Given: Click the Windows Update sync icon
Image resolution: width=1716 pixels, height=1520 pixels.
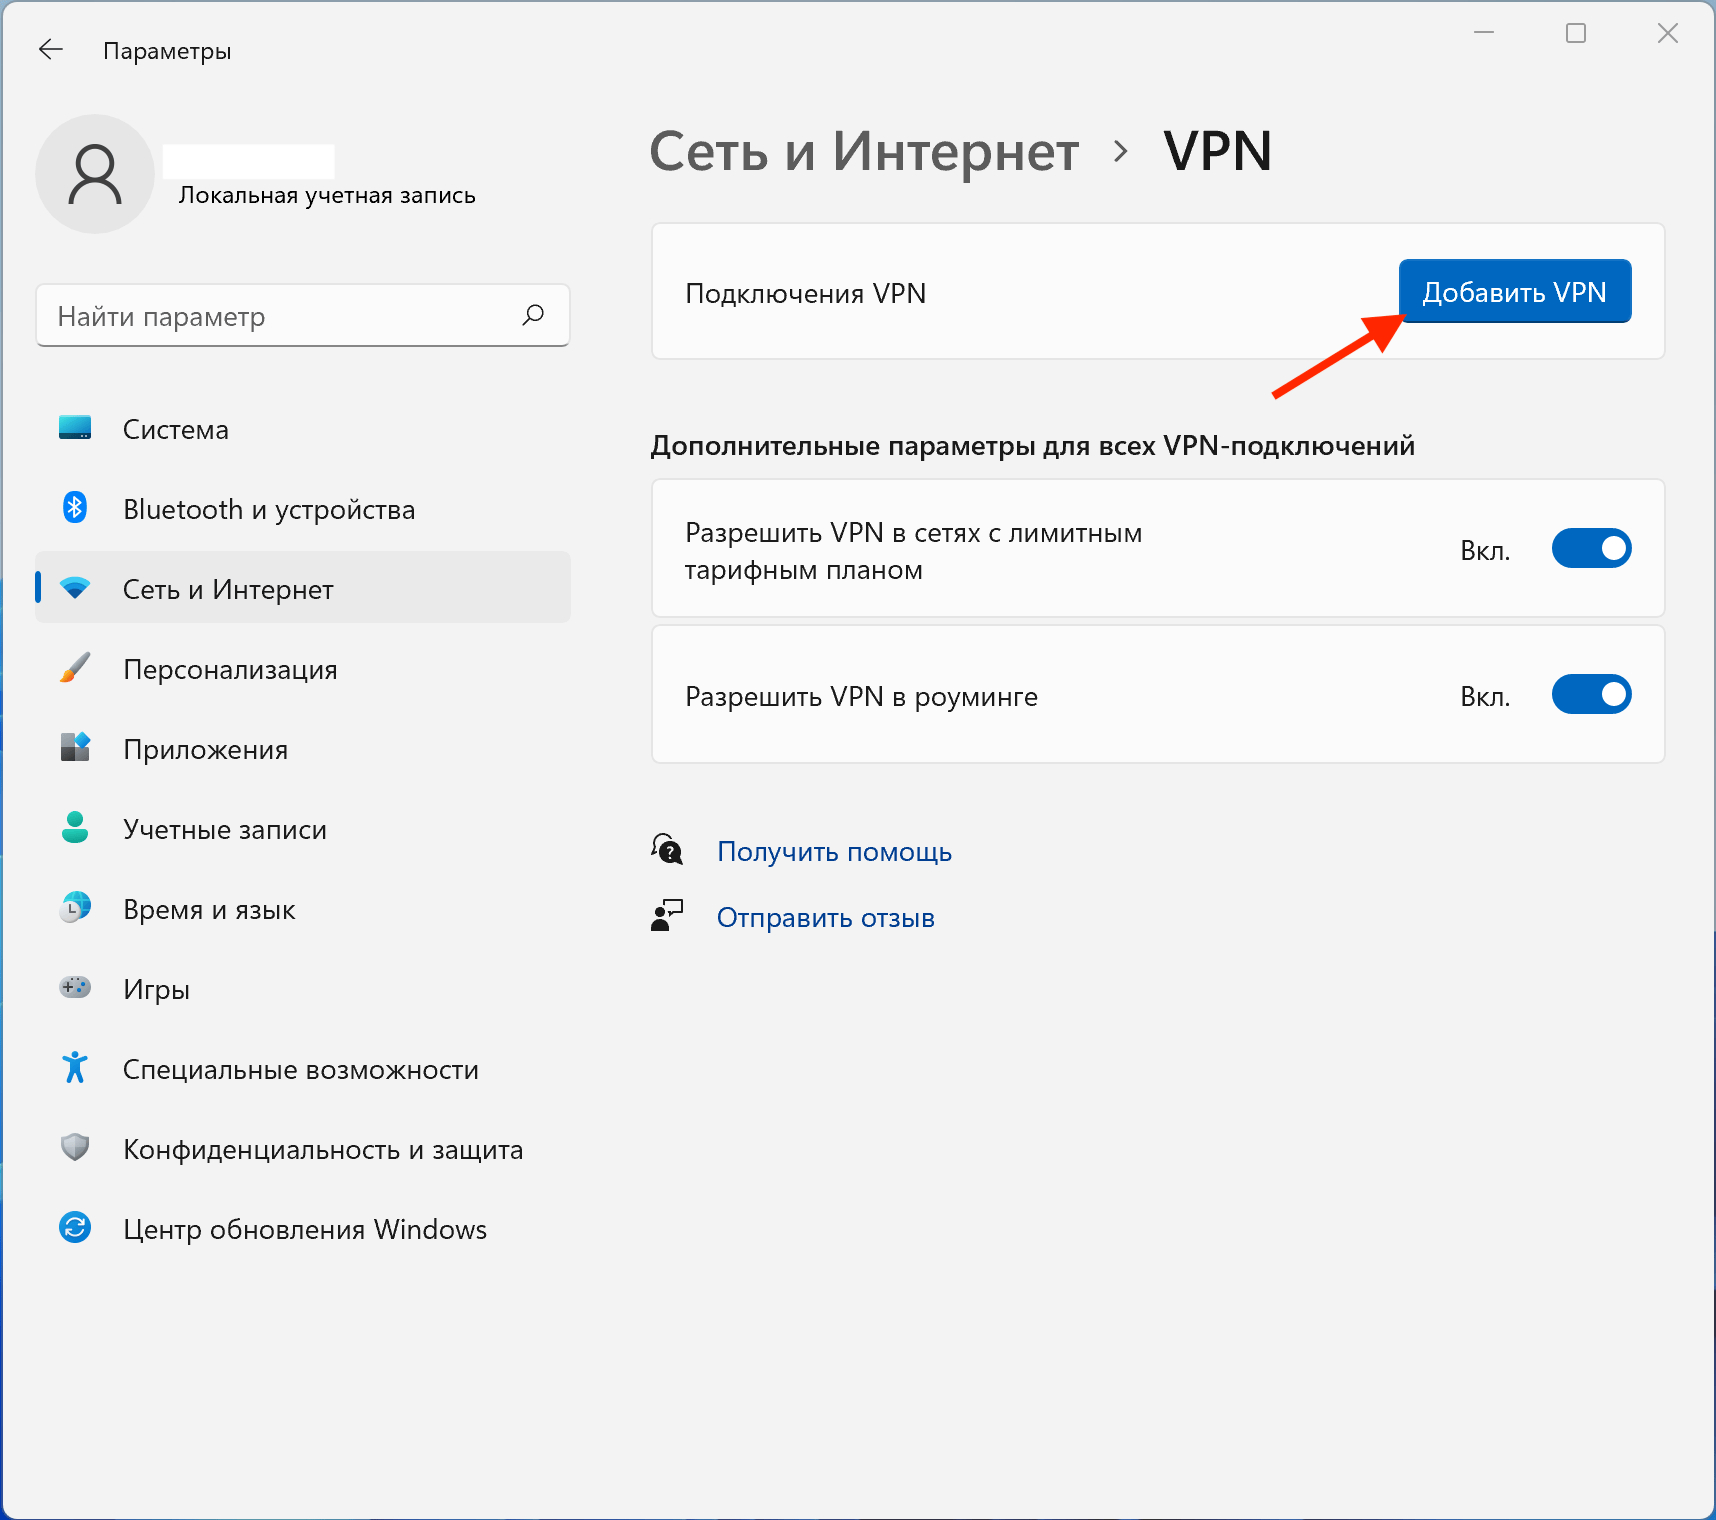Looking at the screenshot, I should click(75, 1228).
